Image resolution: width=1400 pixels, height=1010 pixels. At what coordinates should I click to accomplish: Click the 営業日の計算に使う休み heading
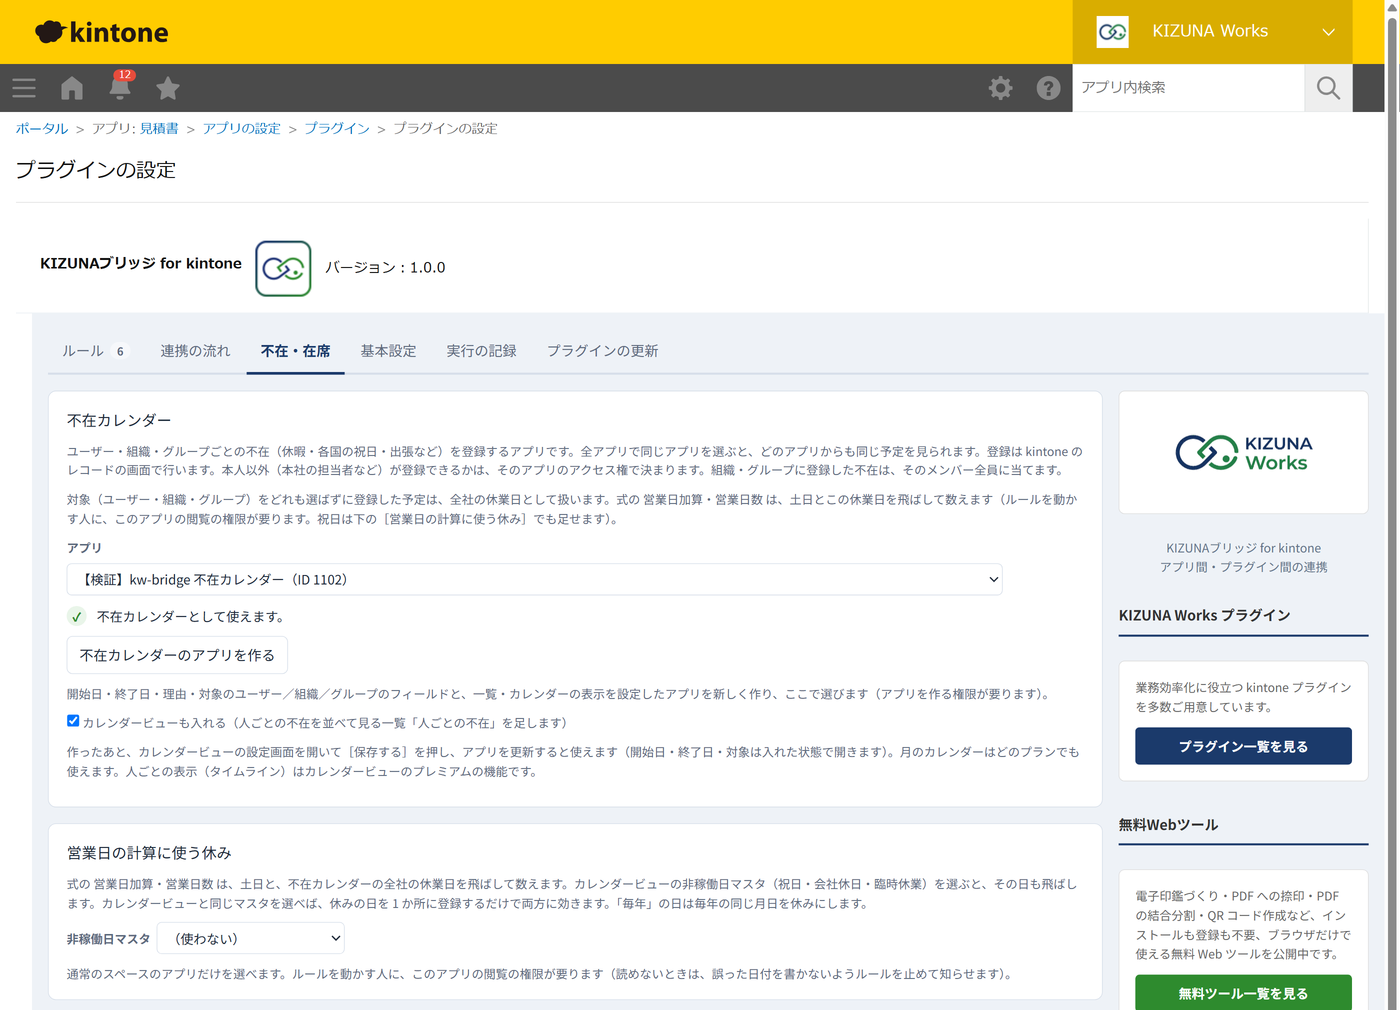tap(149, 853)
